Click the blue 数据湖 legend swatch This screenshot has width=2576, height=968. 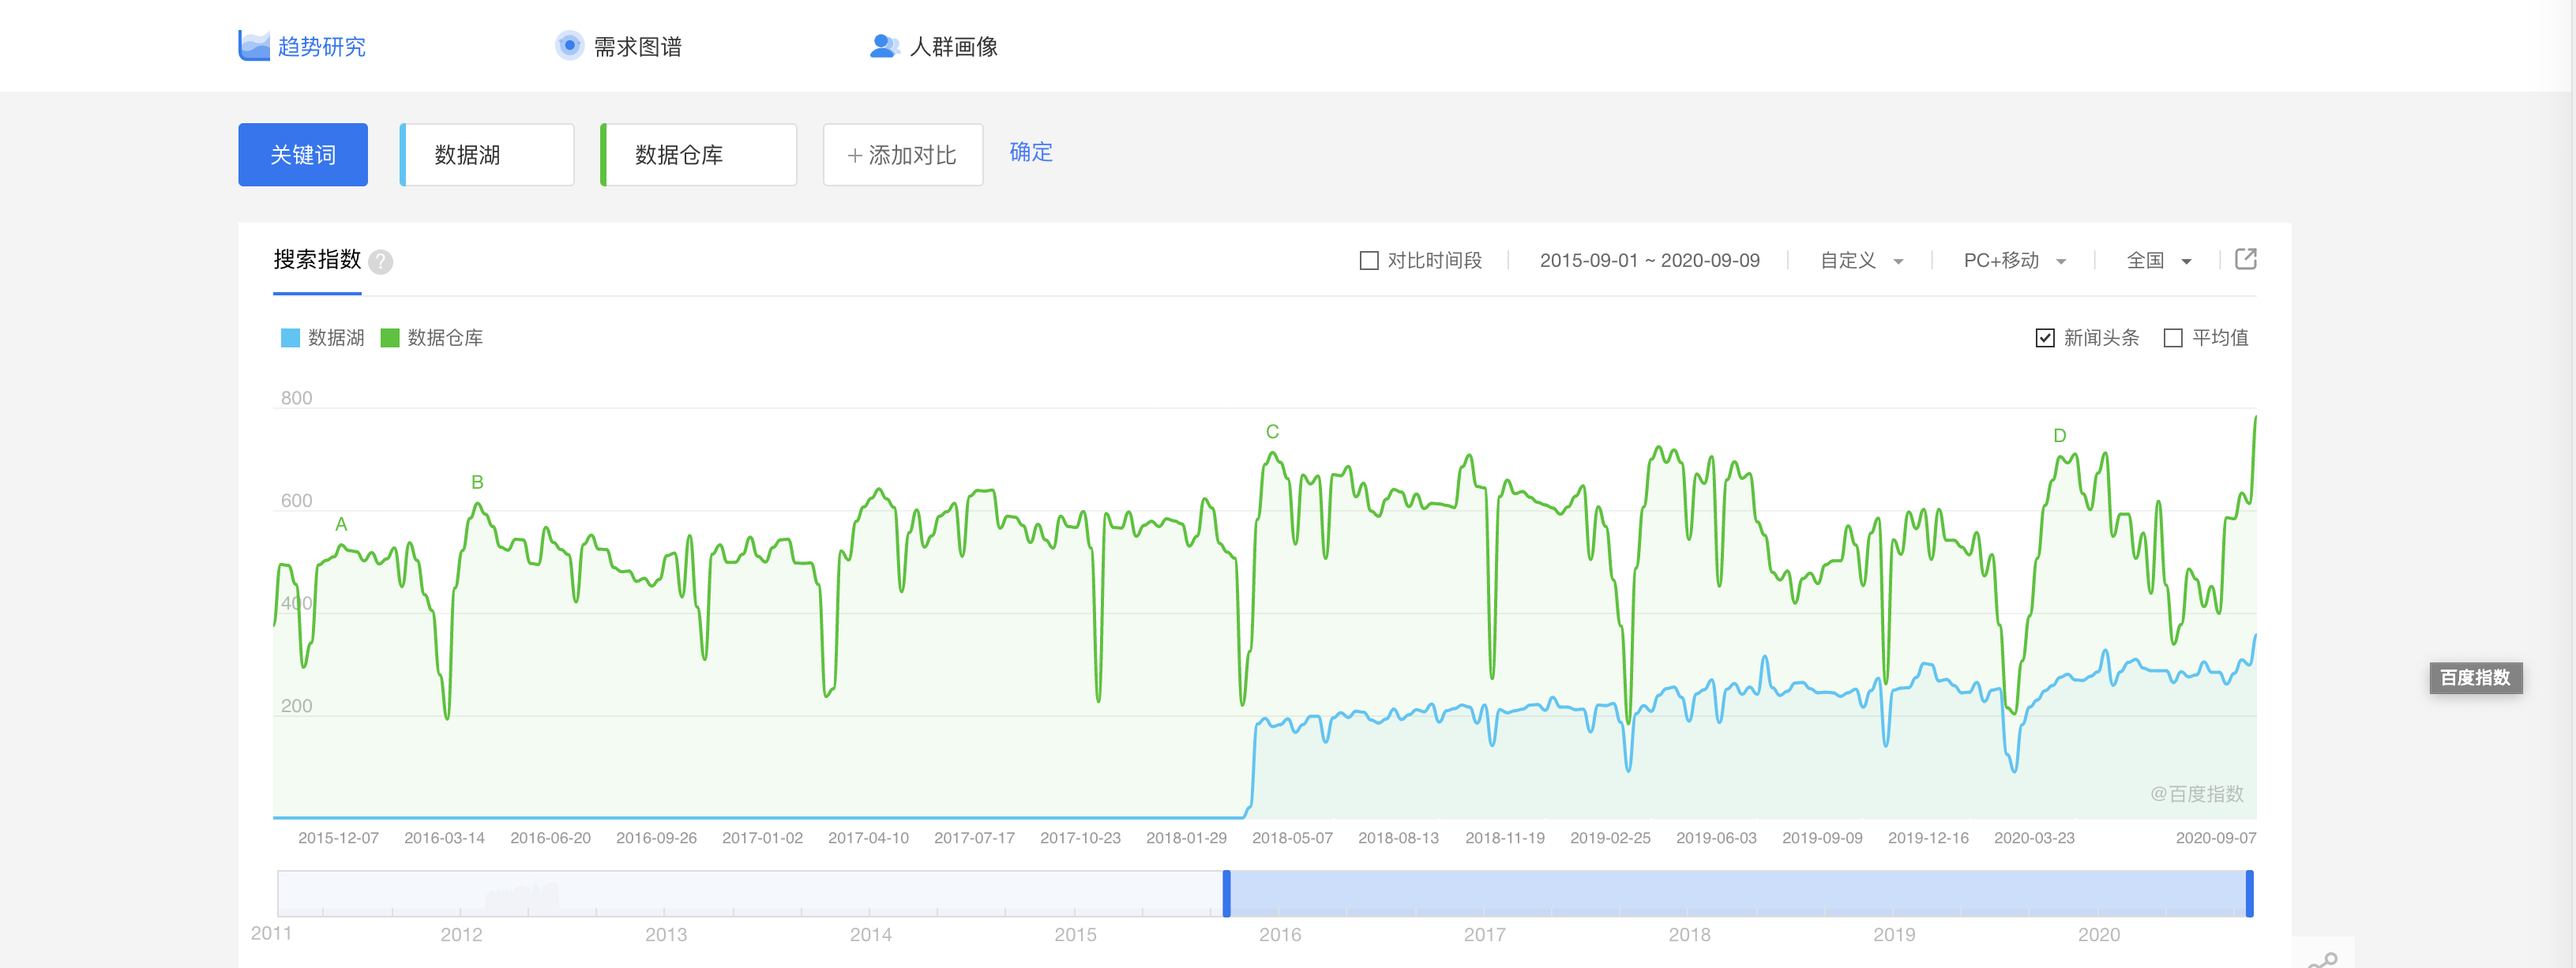tap(291, 338)
